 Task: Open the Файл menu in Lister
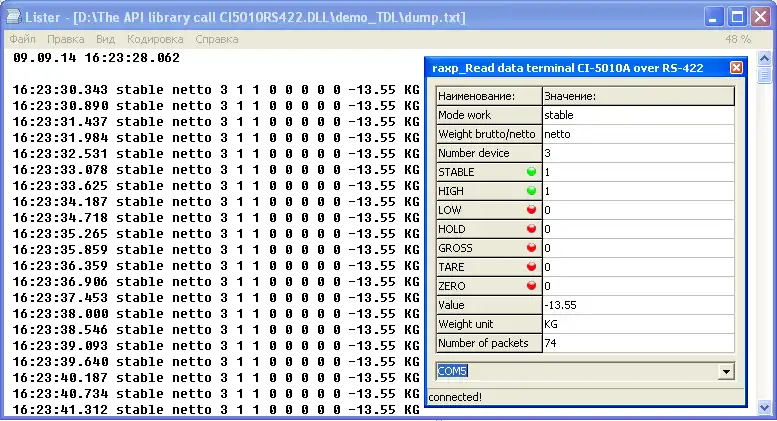click(22, 39)
